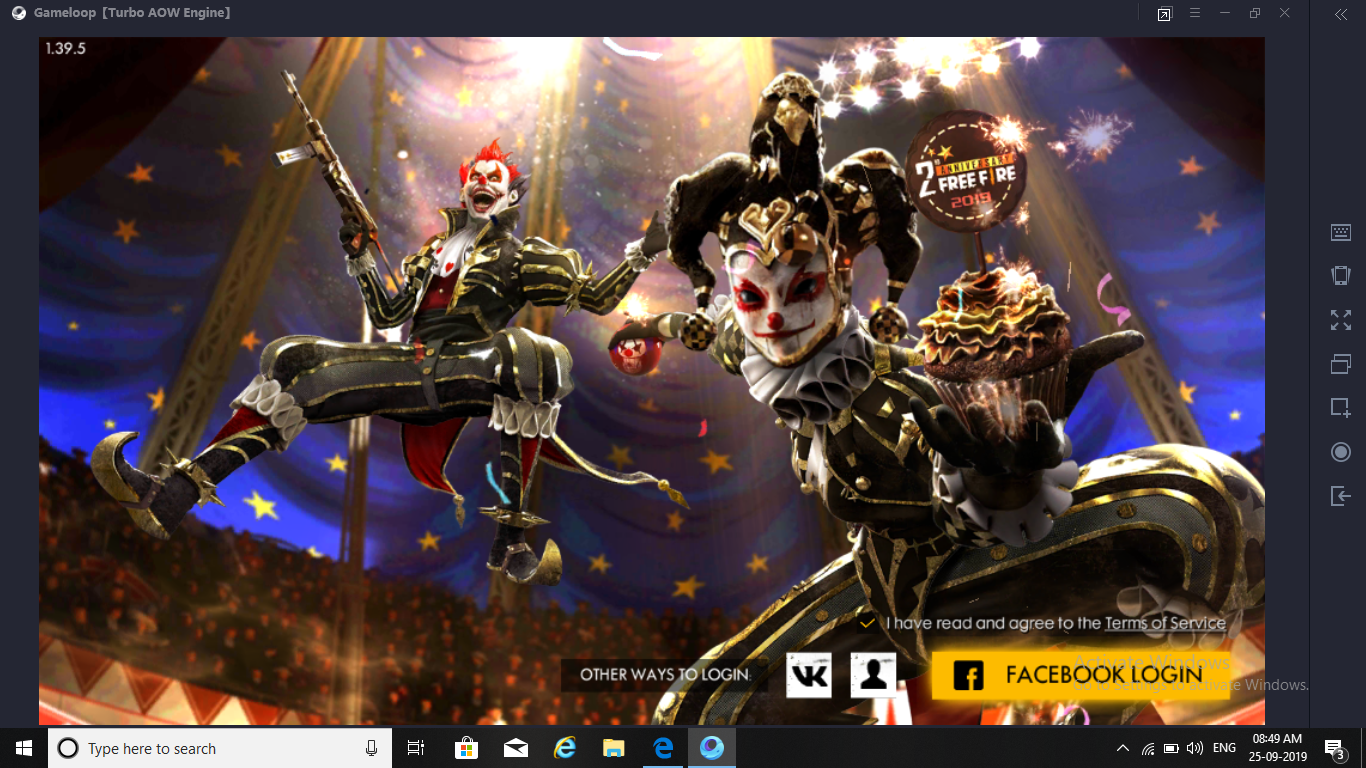Enter fullscreen with the expand arrows icon

pos(1341,320)
